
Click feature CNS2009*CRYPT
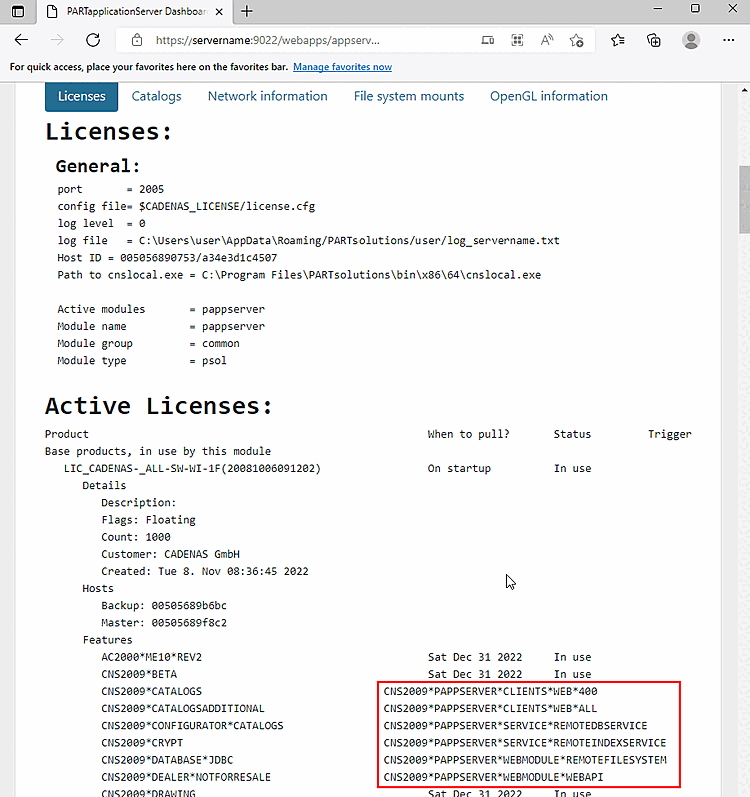[x=142, y=743]
